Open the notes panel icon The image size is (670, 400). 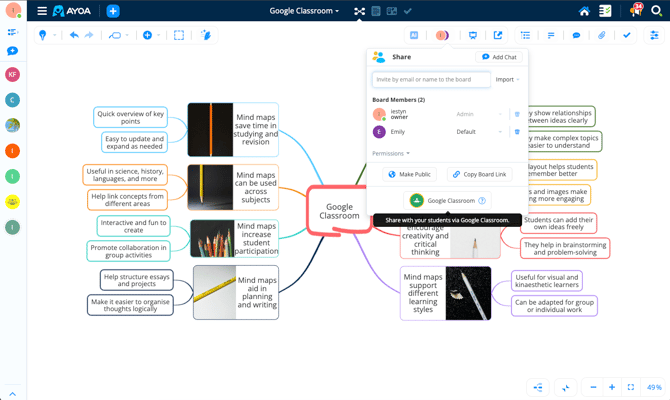click(x=551, y=35)
